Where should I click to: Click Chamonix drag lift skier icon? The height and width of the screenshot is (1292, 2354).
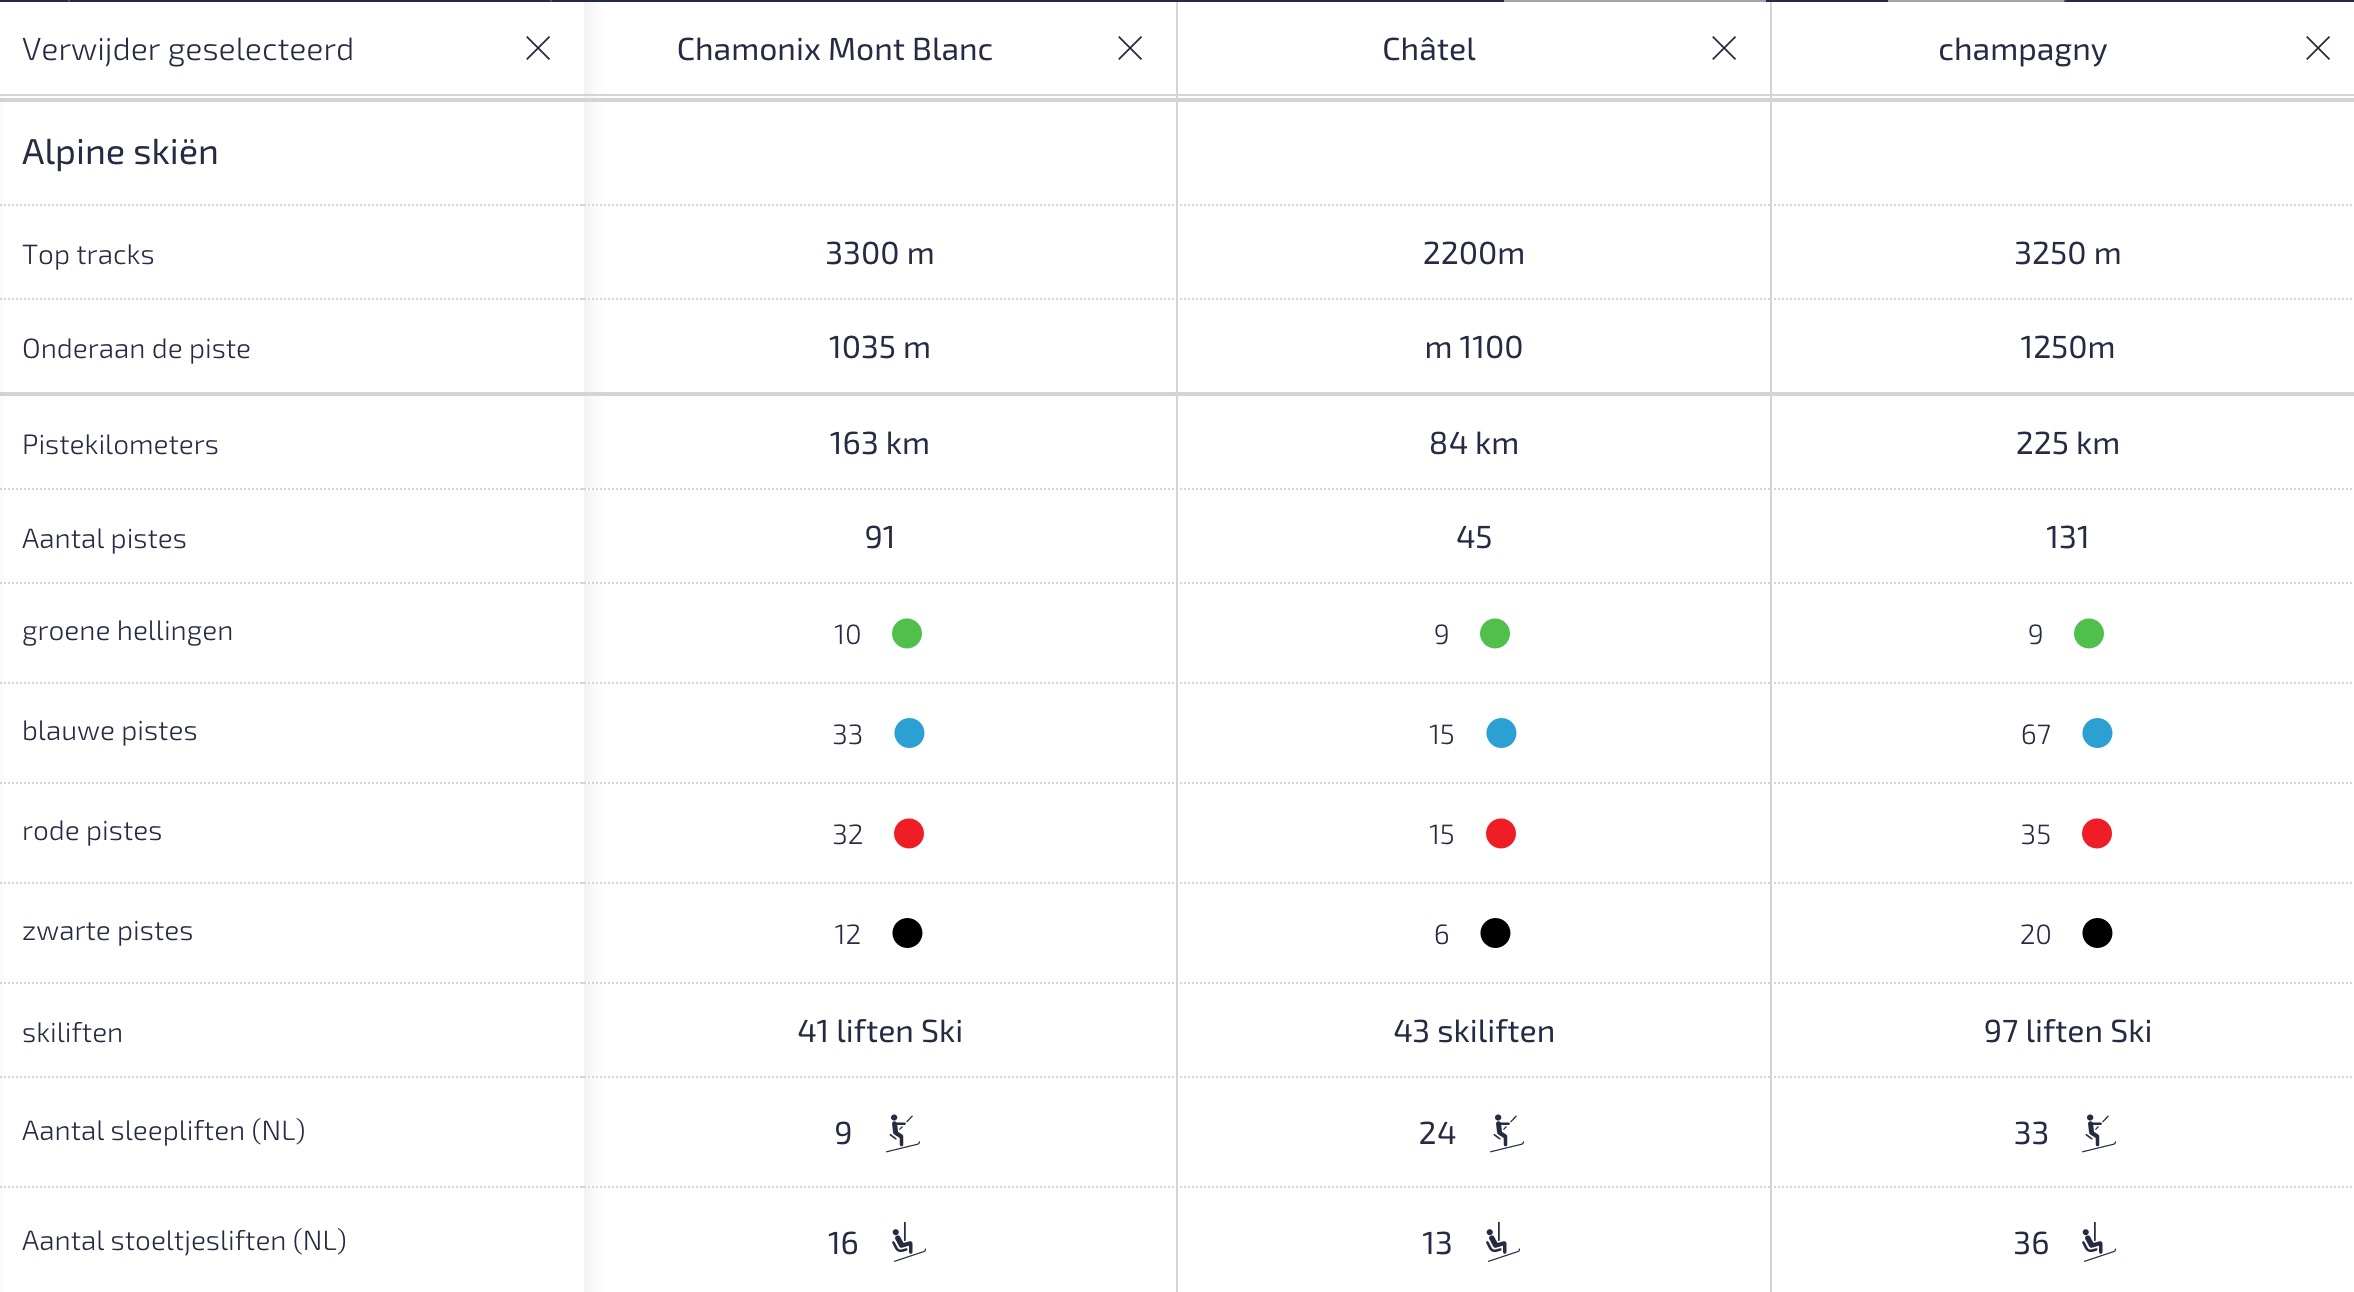tap(902, 1132)
